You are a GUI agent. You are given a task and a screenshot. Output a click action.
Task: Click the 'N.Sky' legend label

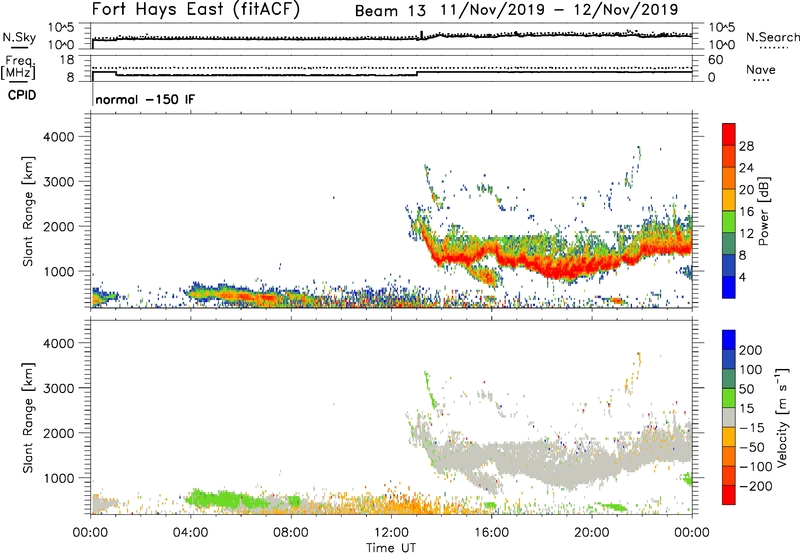coord(19,37)
